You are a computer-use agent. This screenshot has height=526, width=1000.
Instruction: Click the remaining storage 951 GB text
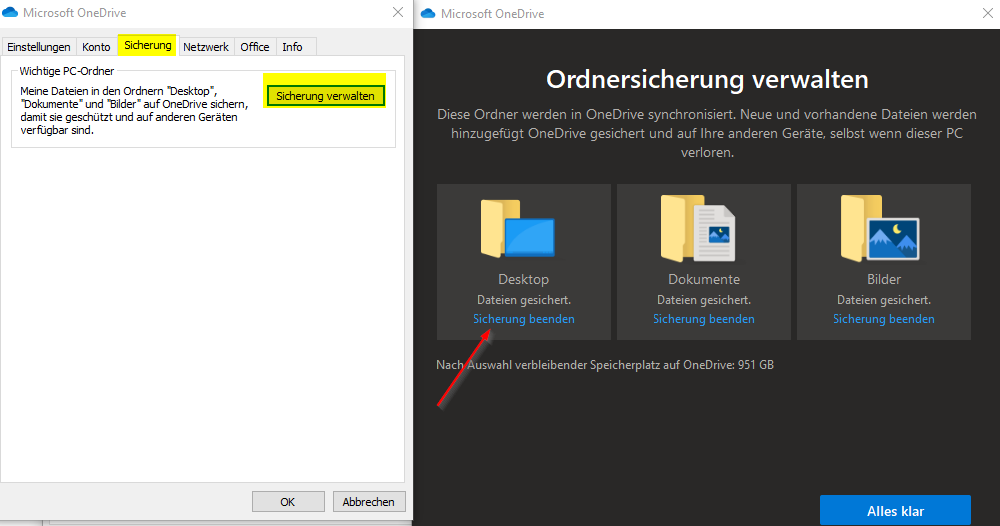[605, 365]
